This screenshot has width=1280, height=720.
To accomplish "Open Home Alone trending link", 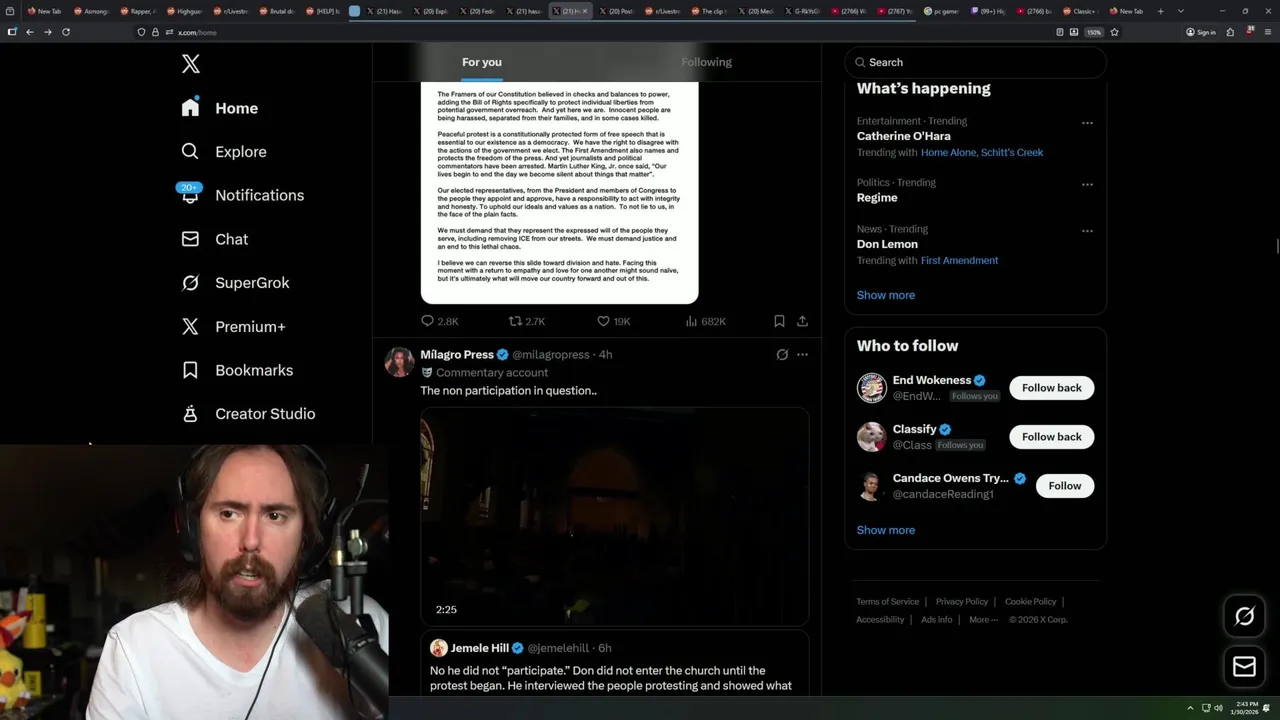I will 948,152.
